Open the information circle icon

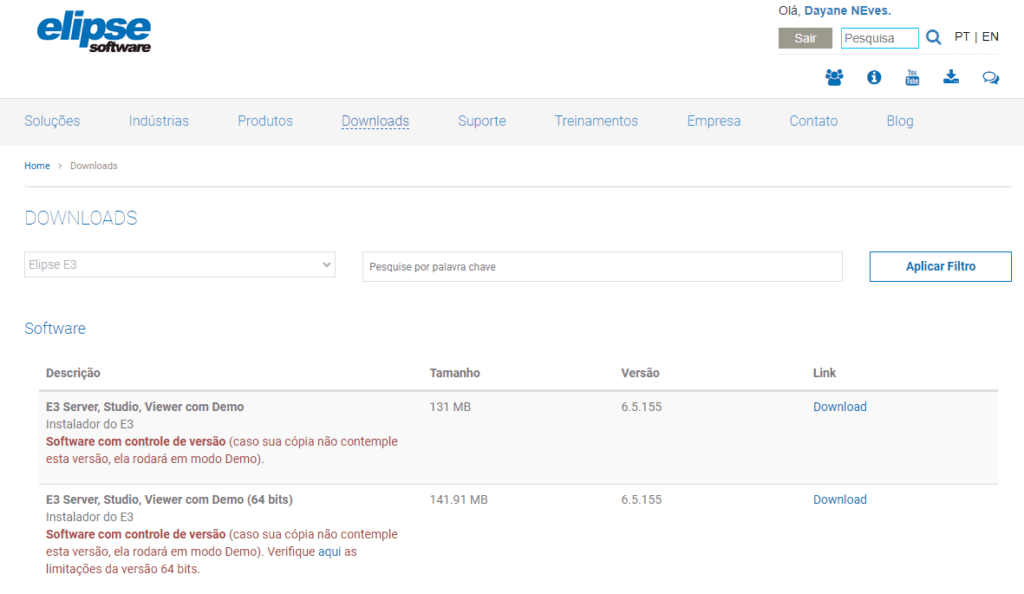coord(874,77)
